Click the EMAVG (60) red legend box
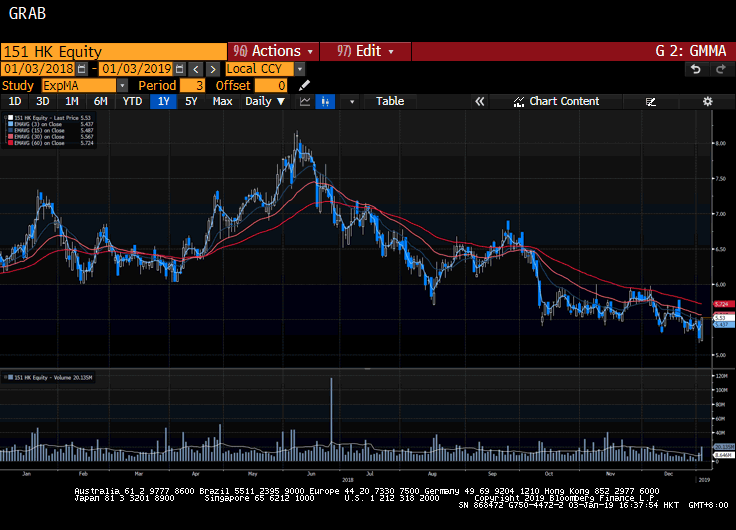The image size is (736, 530). [10, 143]
